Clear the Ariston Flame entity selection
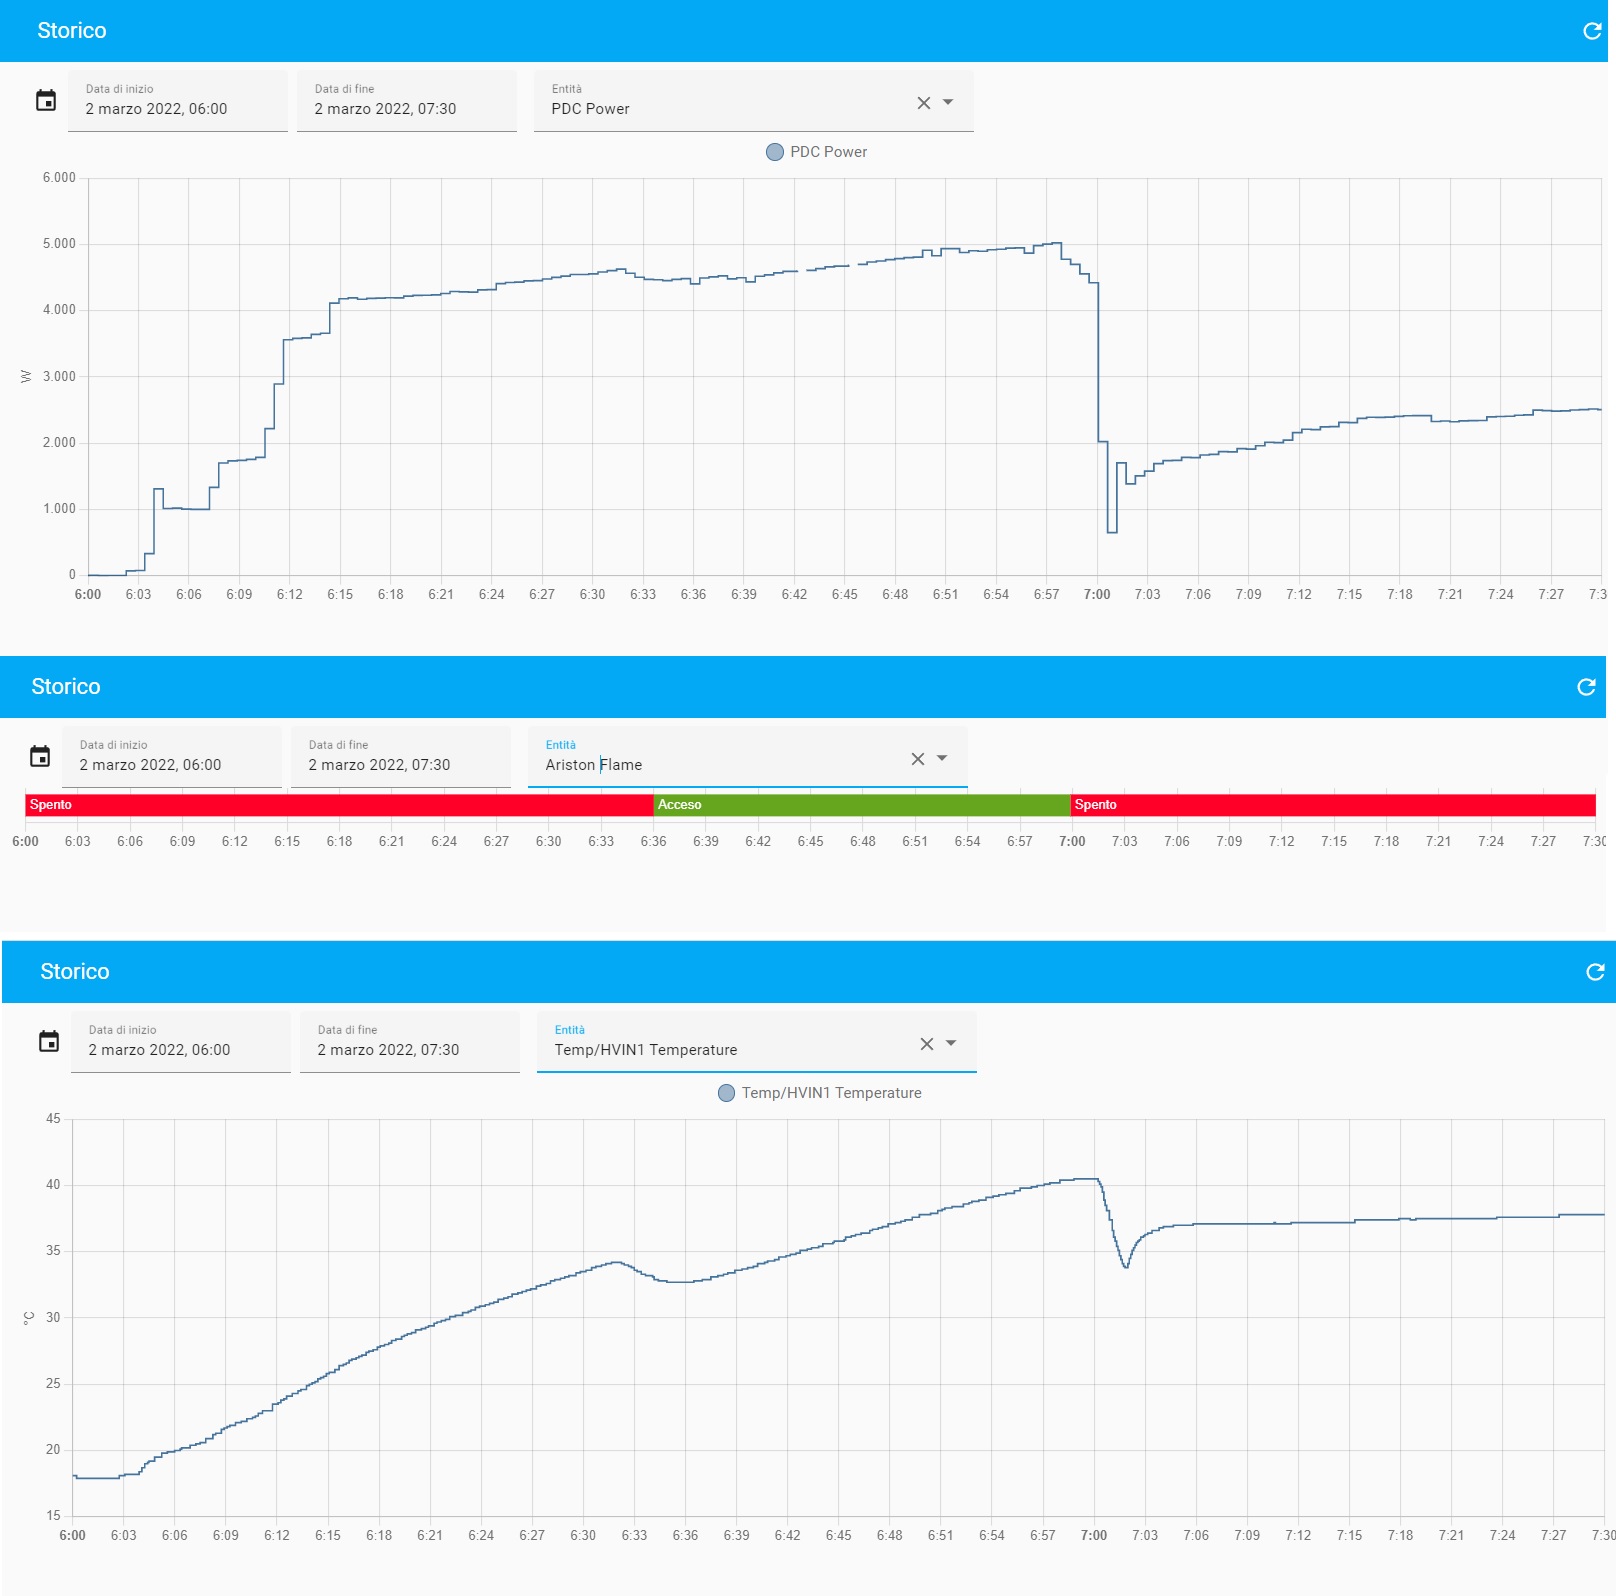 (x=917, y=759)
